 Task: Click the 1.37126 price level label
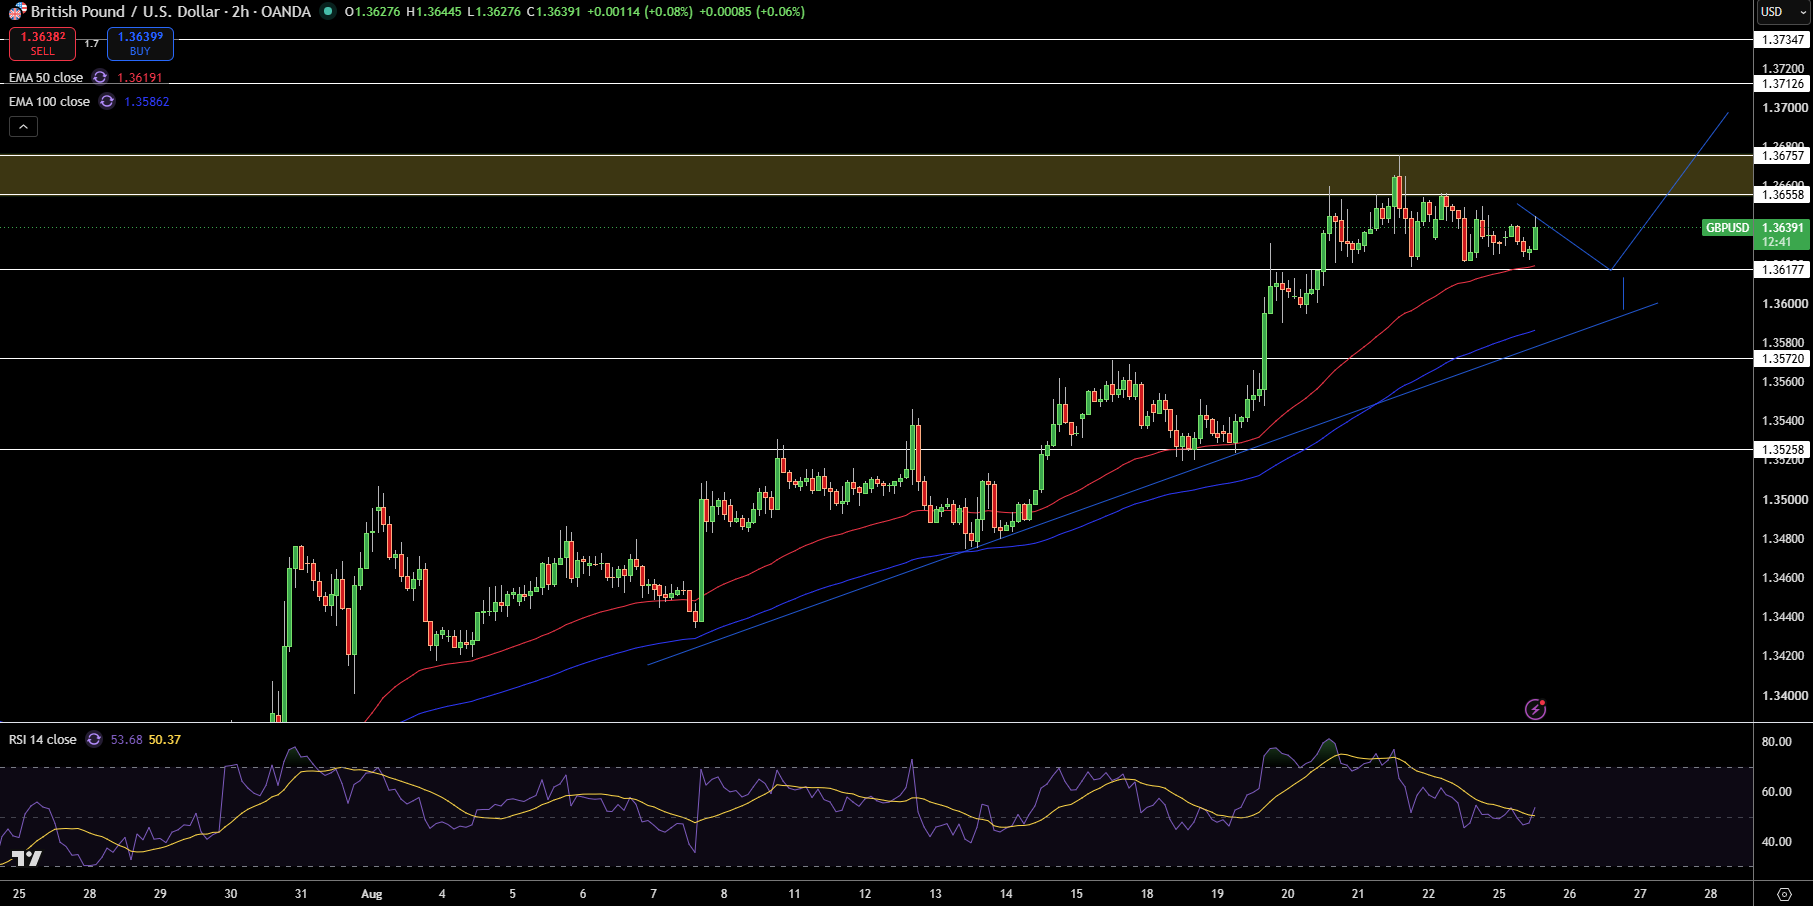click(x=1783, y=84)
